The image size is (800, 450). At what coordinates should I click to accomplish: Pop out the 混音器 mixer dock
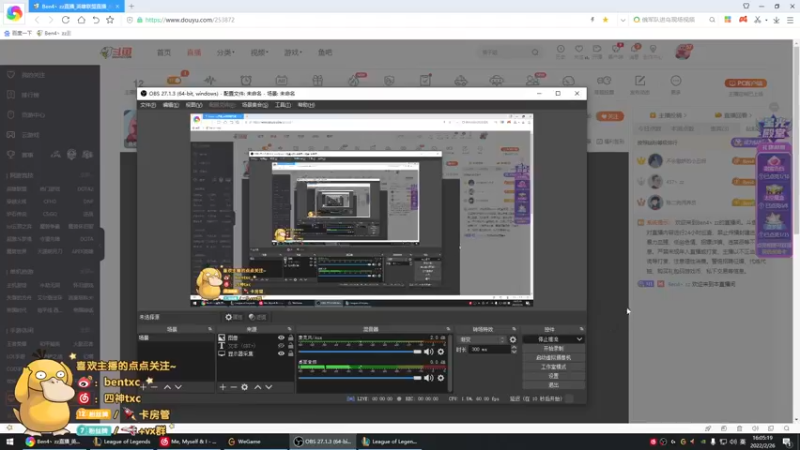point(448,330)
